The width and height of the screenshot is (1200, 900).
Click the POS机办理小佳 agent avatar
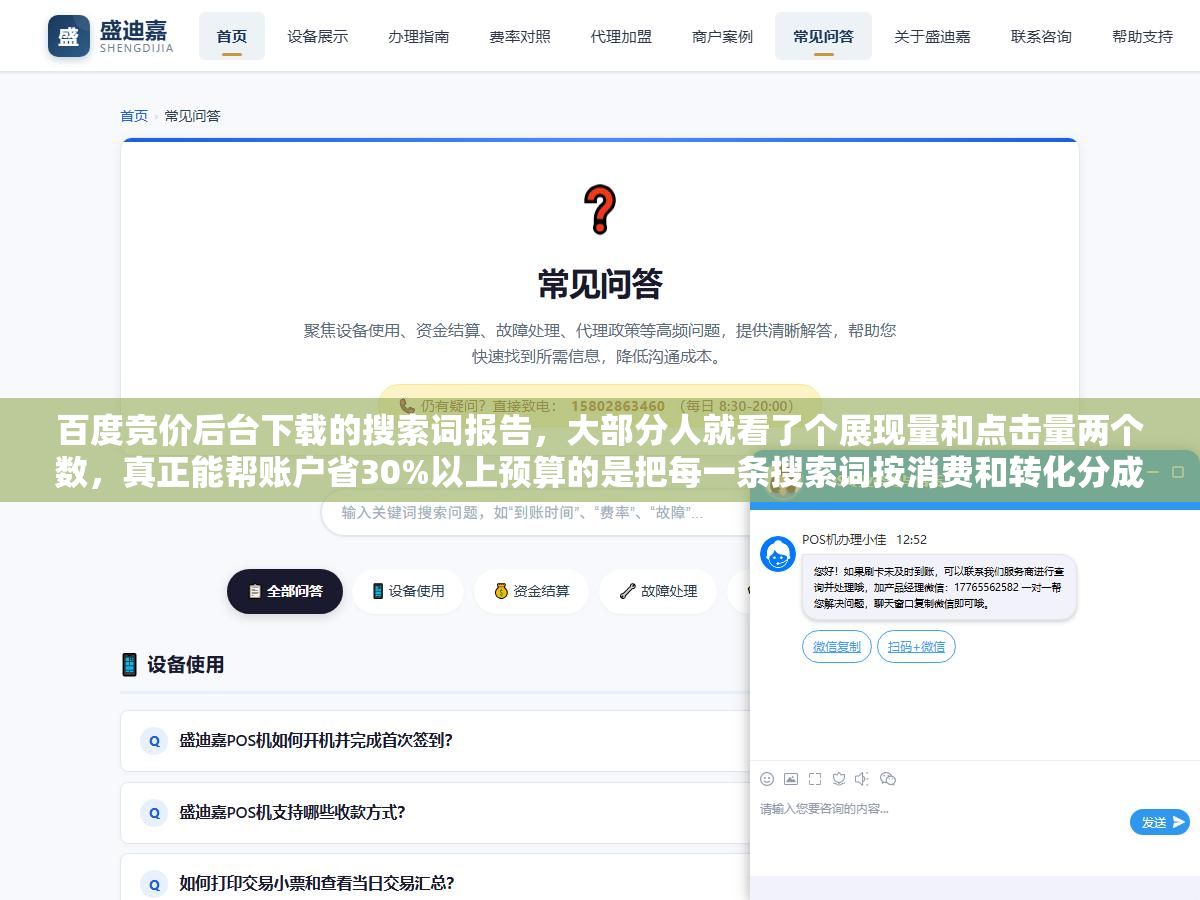tap(778, 554)
